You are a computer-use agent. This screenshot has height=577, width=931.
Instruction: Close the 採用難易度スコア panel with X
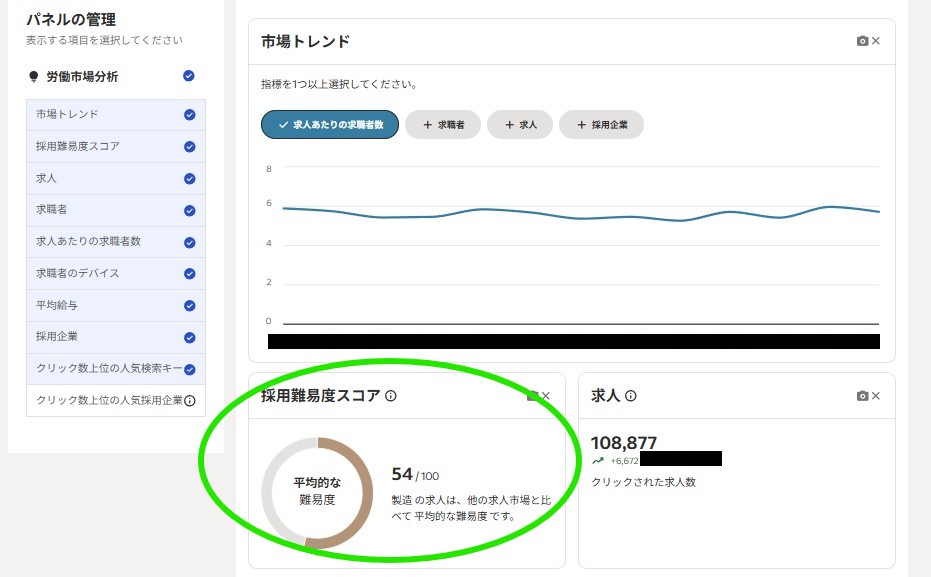[x=546, y=396]
